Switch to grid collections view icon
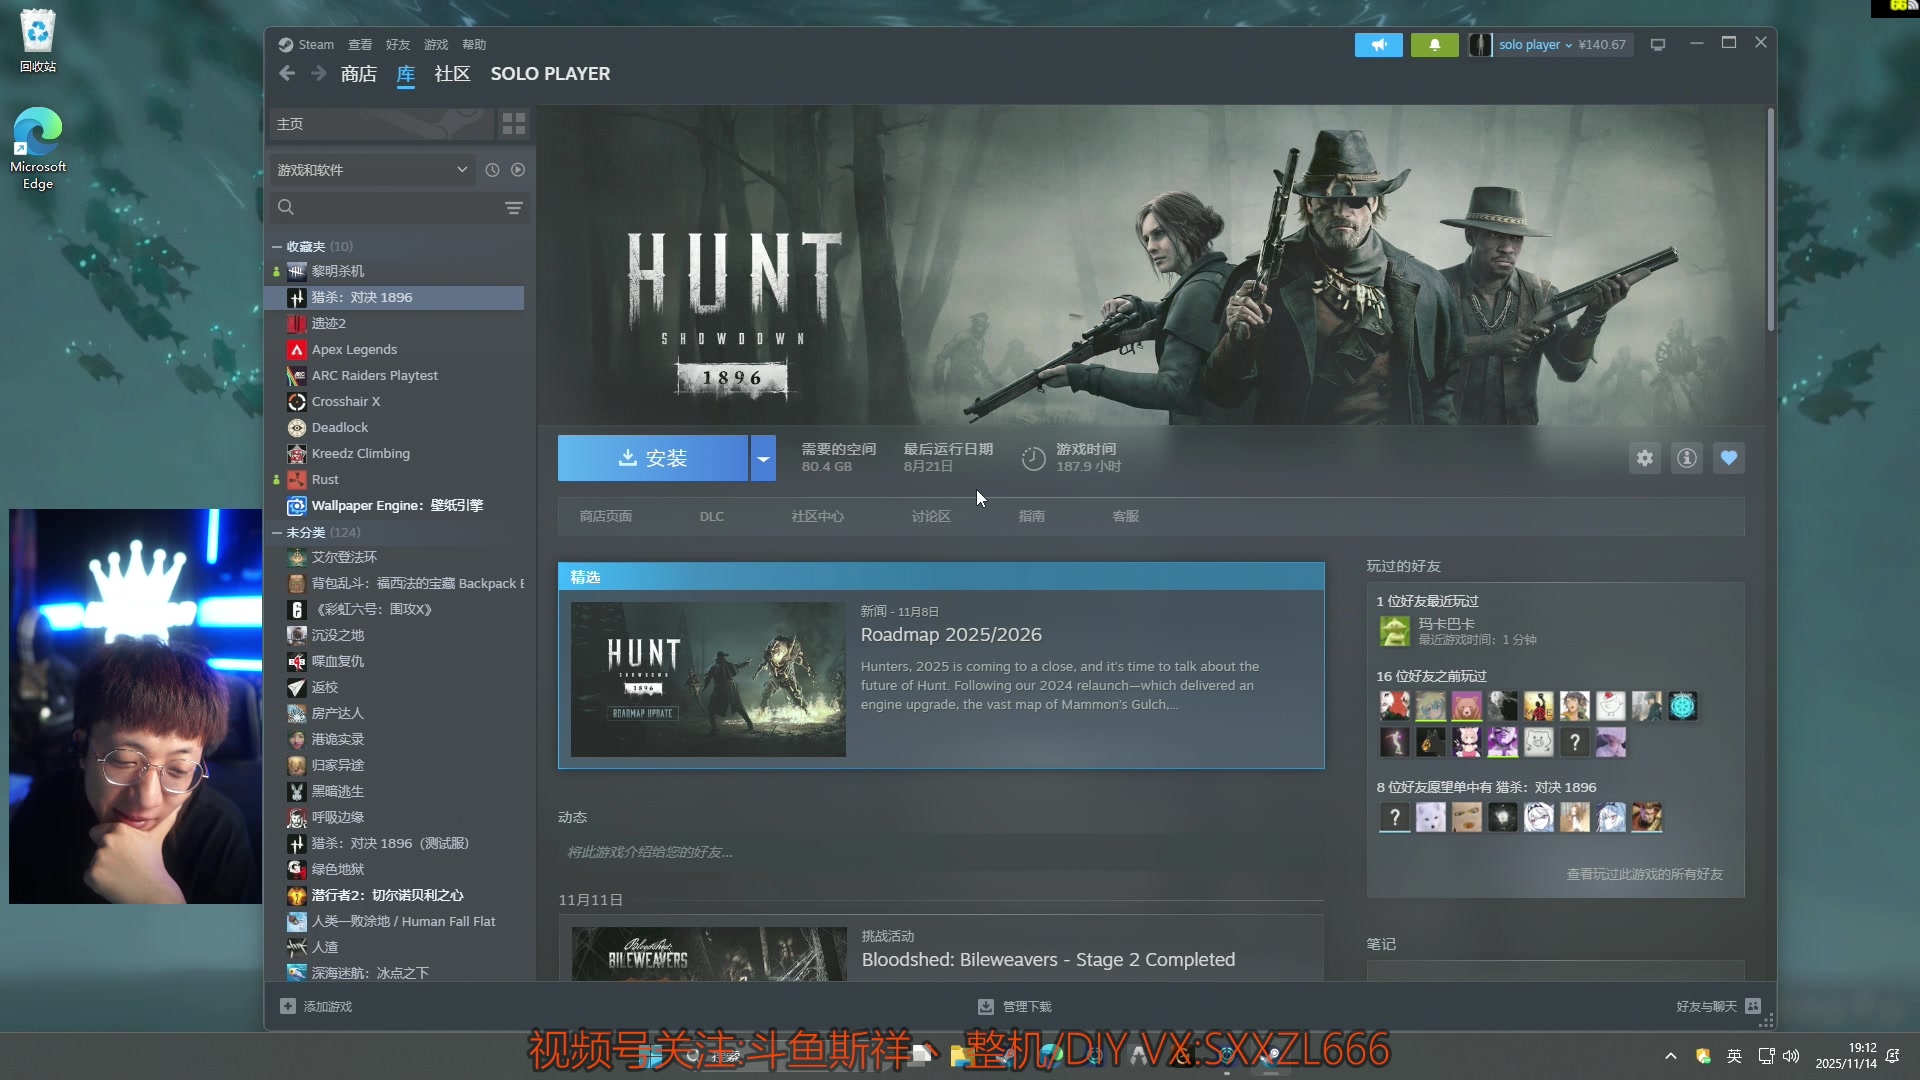 click(x=514, y=124)
